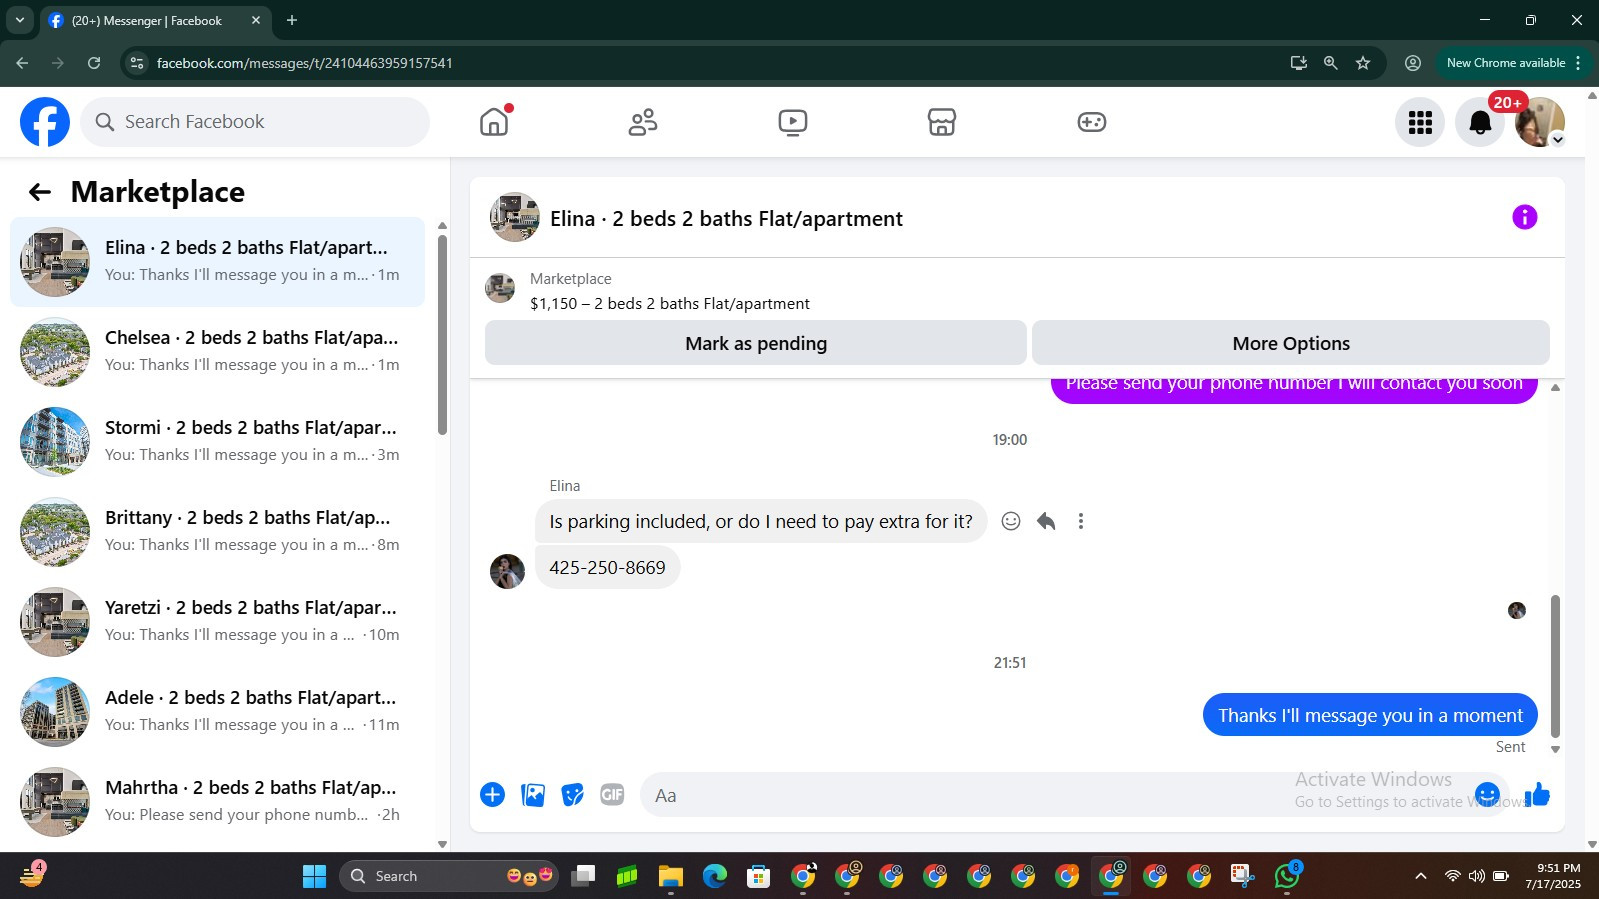The image size is (1599, 899).
Task: Click the Windows taskbar Search box
Action: point(448,876)
